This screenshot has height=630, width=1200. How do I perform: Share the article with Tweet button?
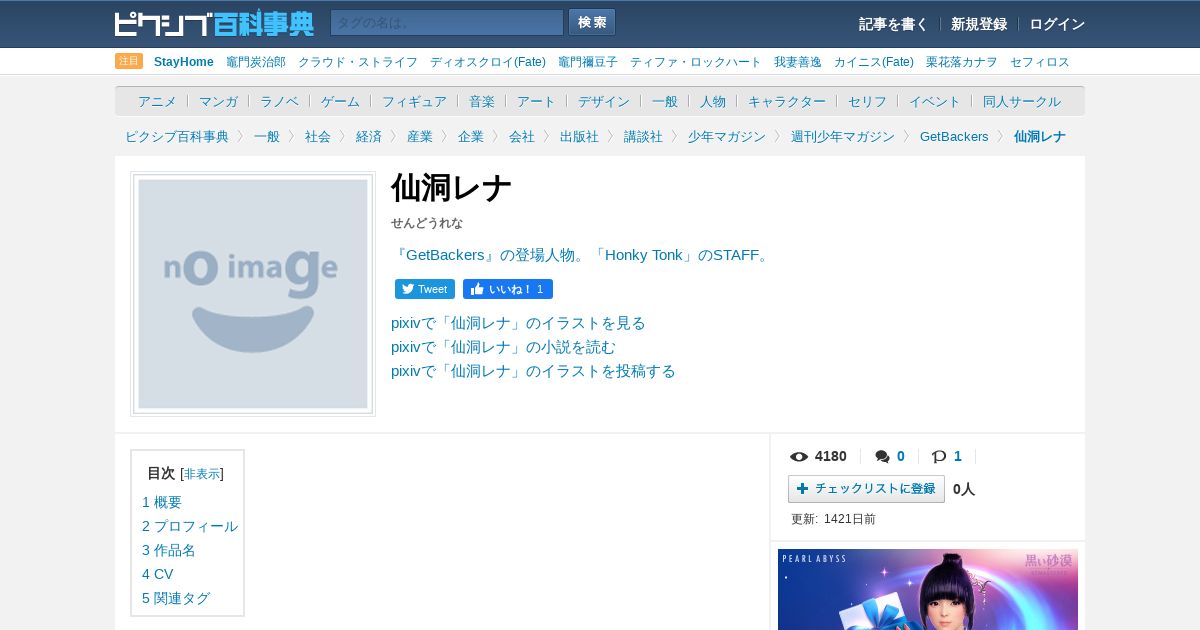coord(425,289)
